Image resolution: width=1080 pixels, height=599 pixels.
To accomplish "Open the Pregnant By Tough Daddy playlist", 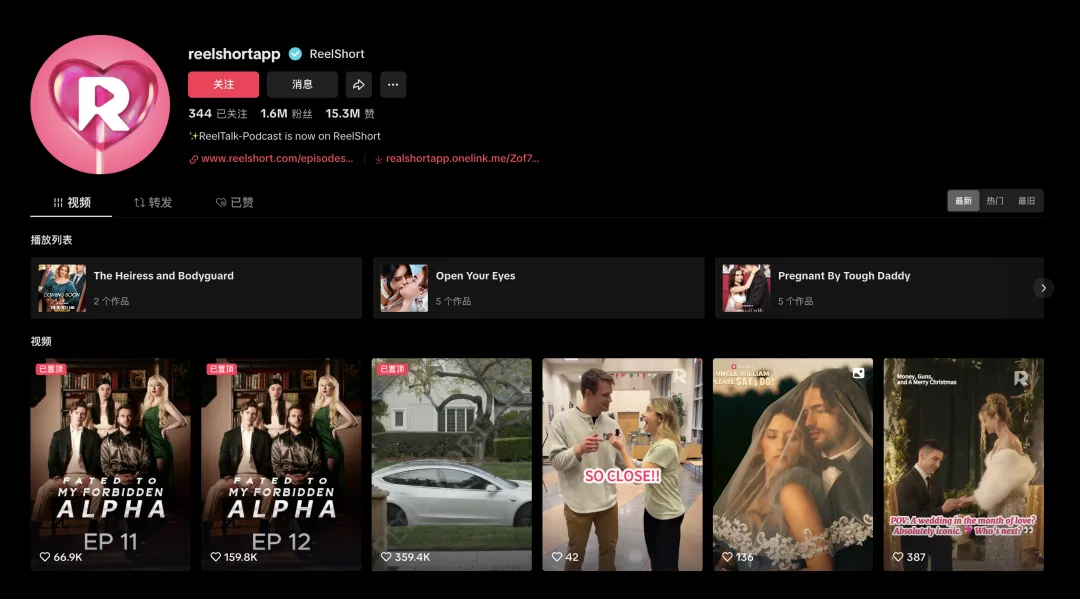I will click(x=880, y=288).
